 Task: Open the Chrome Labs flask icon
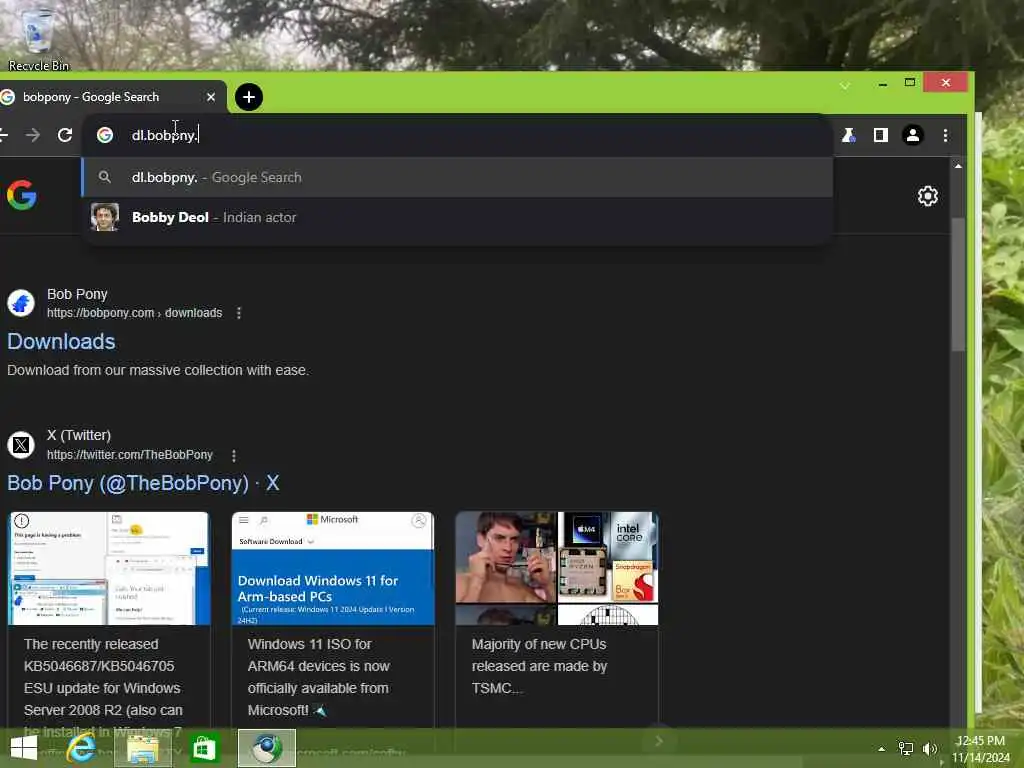848,135
